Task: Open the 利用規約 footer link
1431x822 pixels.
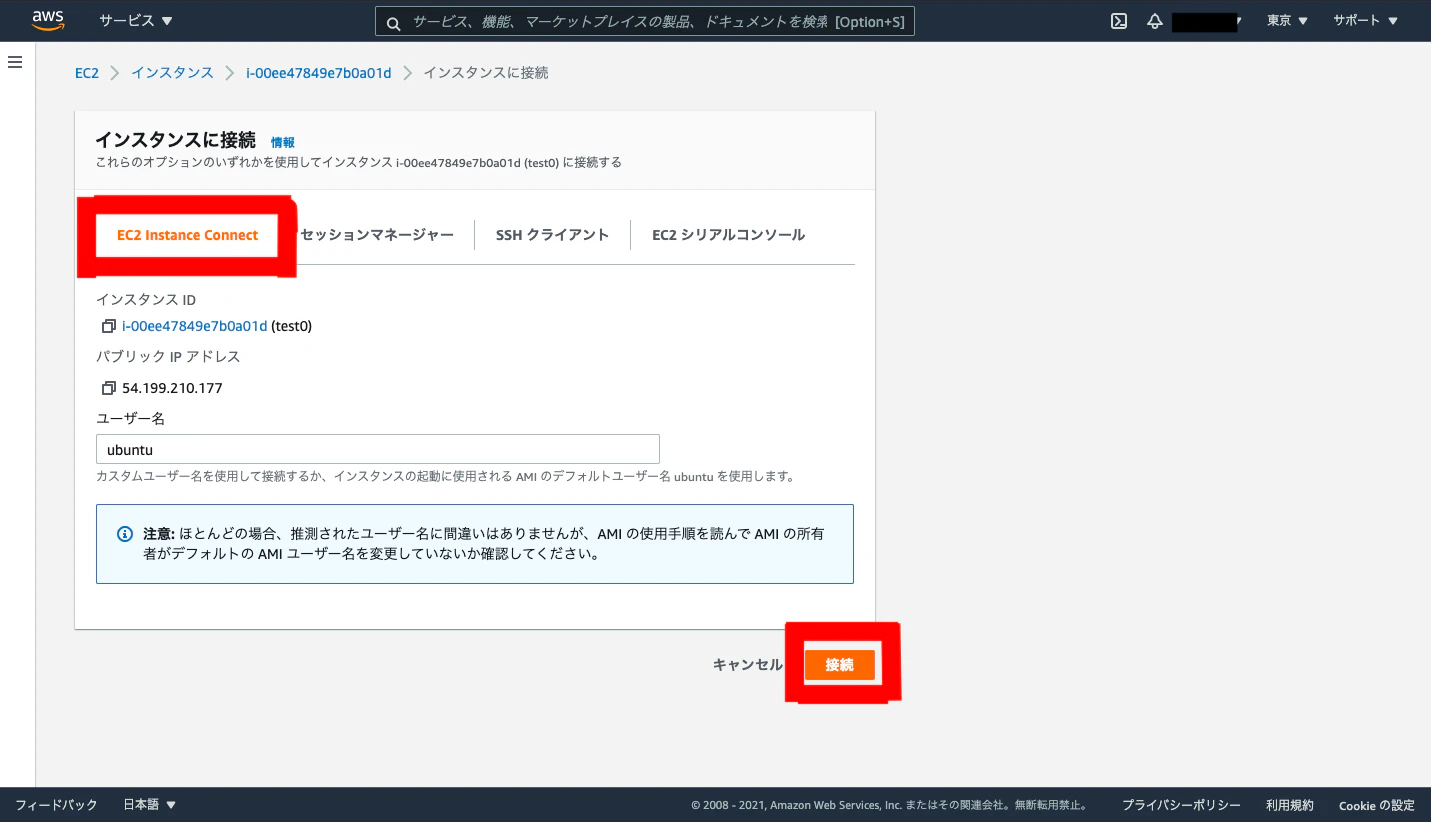Action: (x=1290, y=805)
